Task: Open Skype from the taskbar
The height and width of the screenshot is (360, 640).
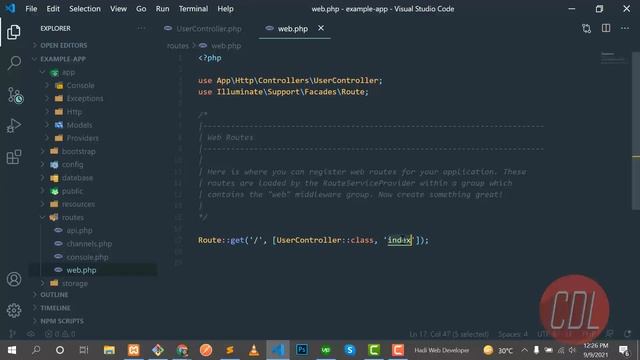Action: point(350,350)
